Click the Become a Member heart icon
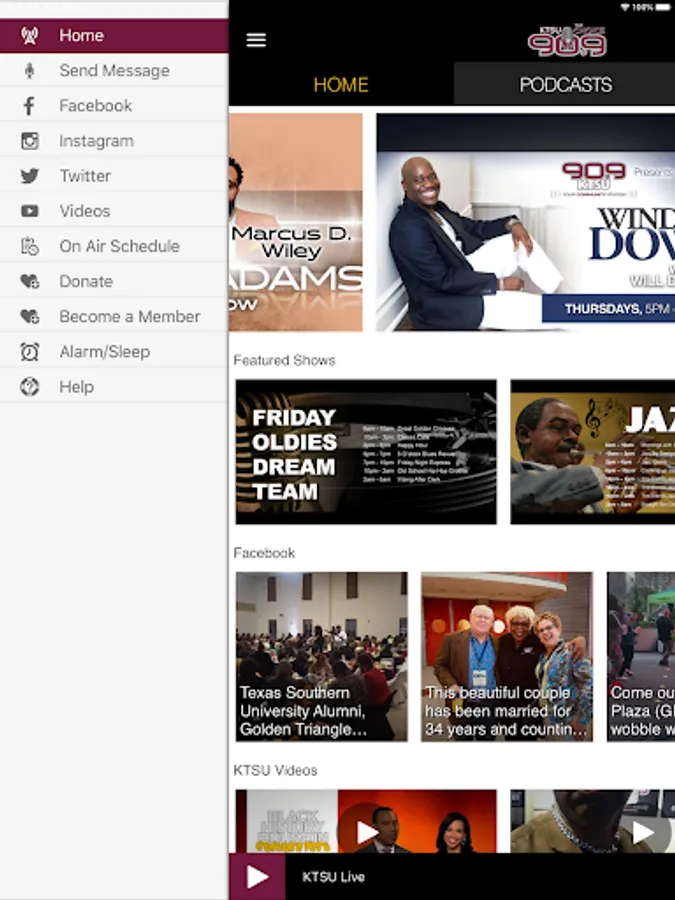675x900 pixels. point(30,316)
